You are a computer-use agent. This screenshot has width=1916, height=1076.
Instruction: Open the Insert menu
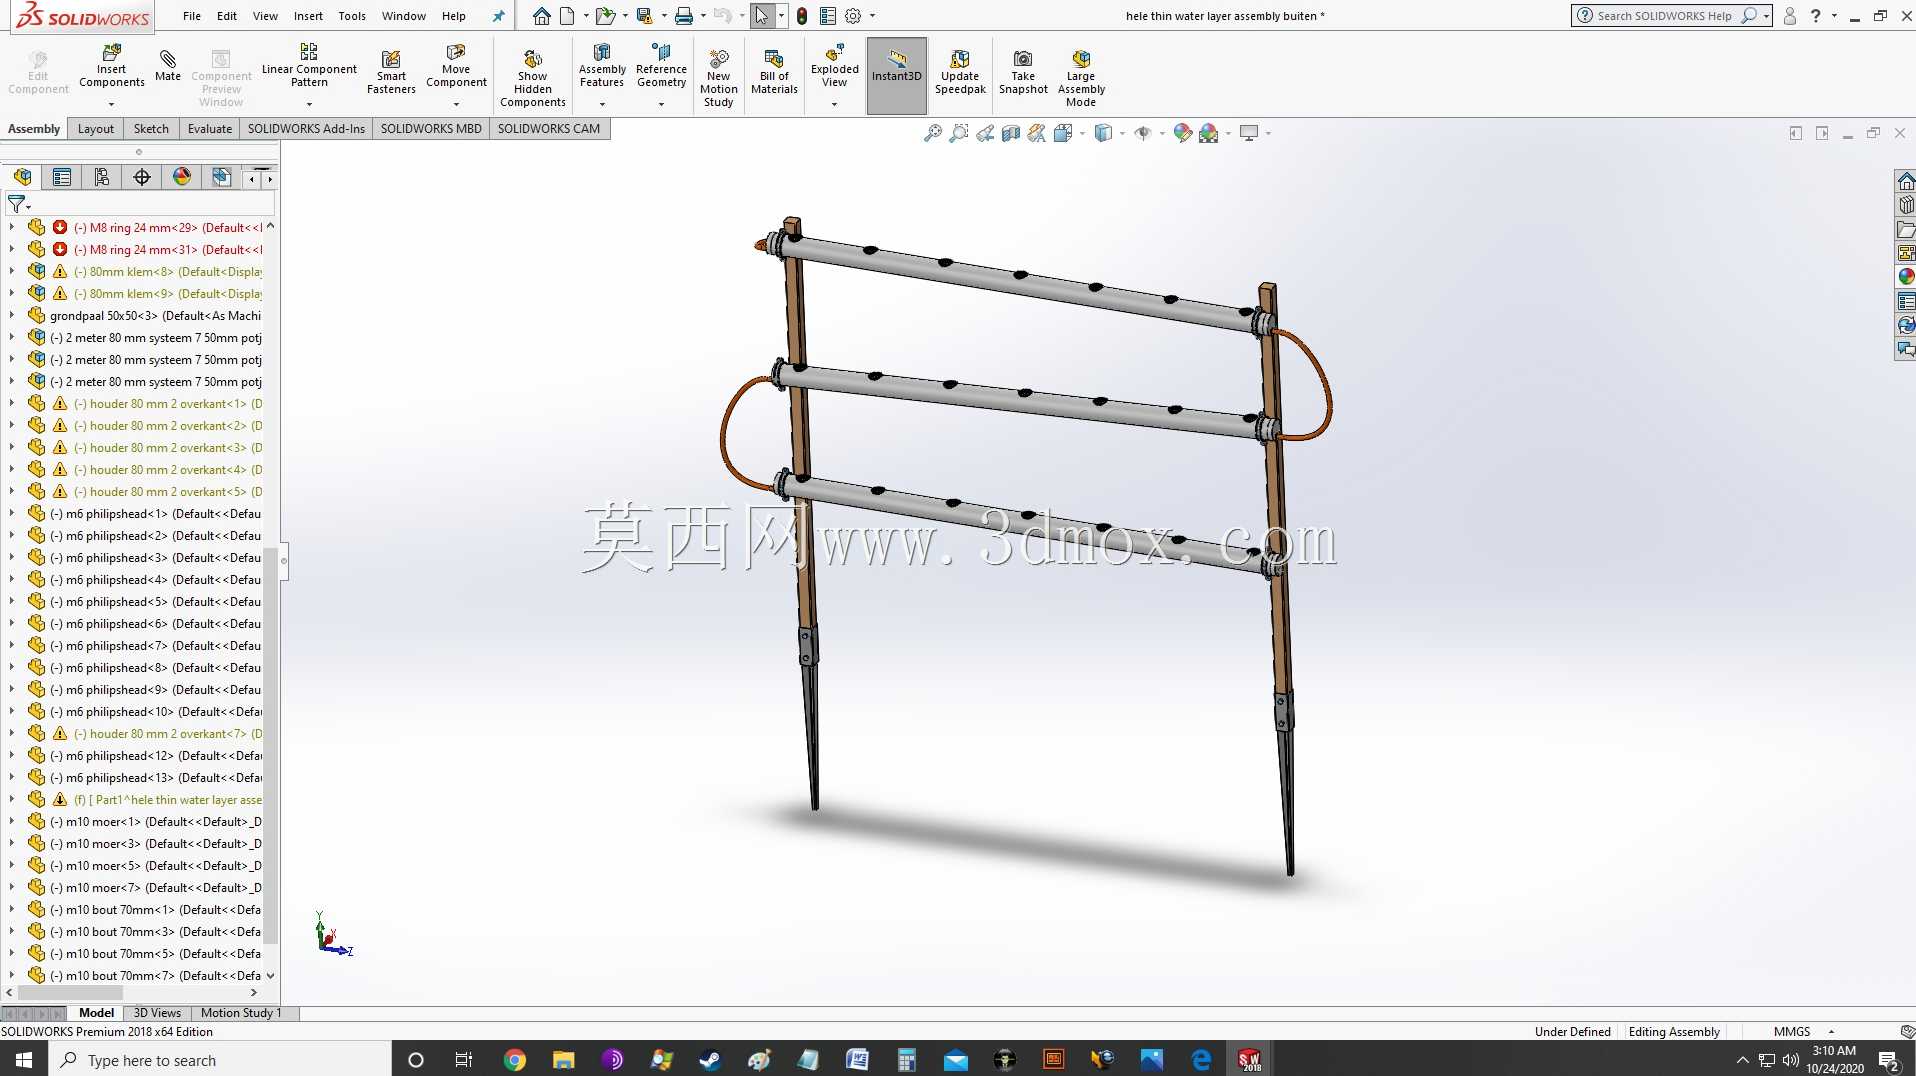tap(308, 16)
